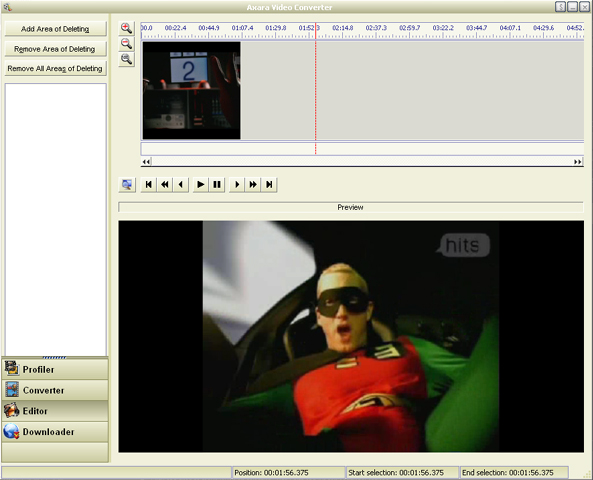Image resolution: width=593 pixels, height=480 pixels.
Task: Click Add Area of Deleting button
Action: [x=55, y=29]
